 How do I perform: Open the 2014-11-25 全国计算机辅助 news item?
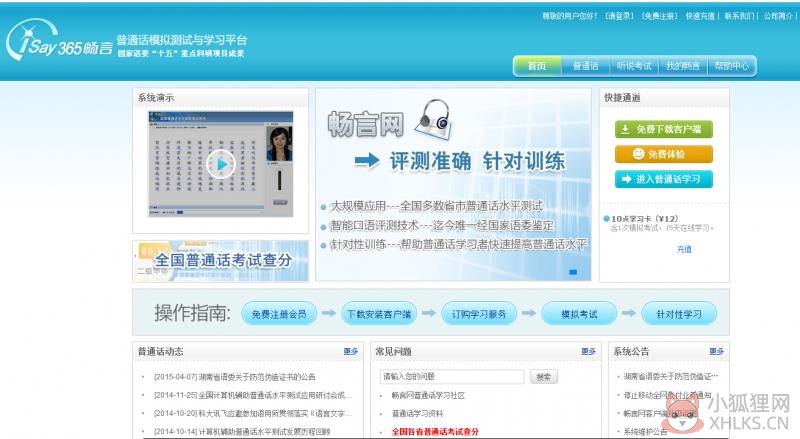[253, 395]
